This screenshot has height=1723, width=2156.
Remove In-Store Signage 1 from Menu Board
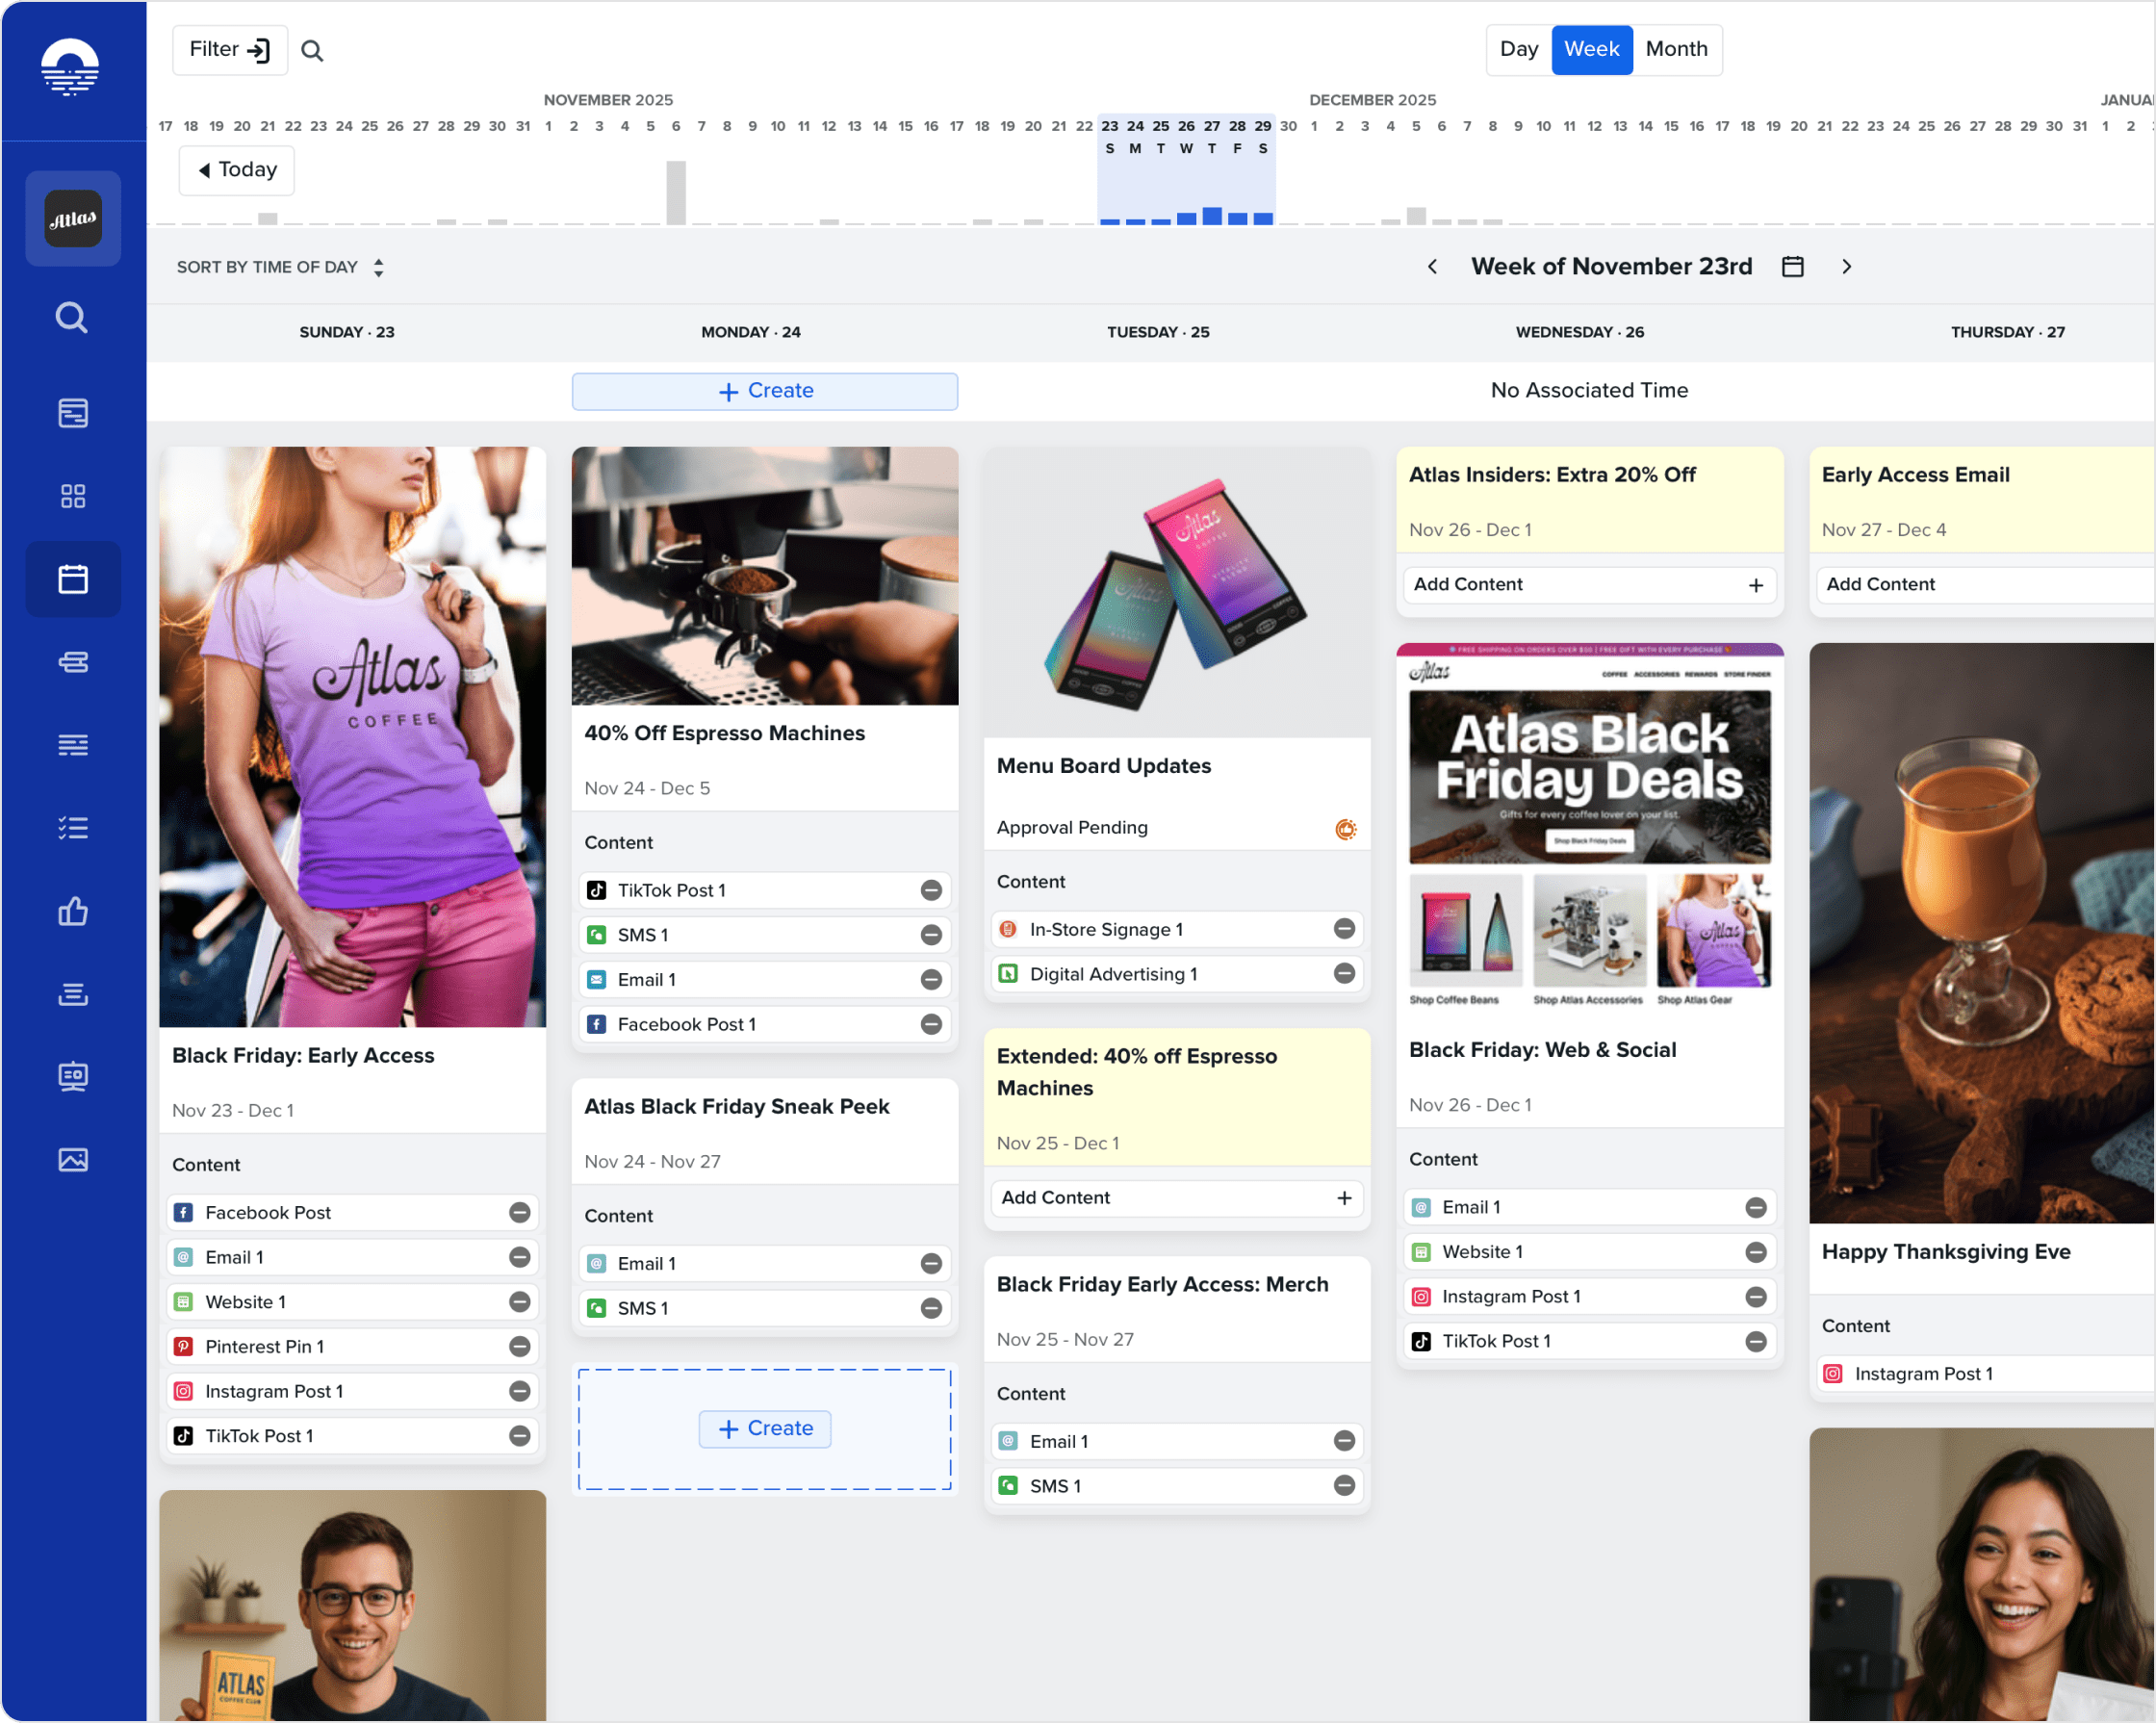coord(1343,929)
